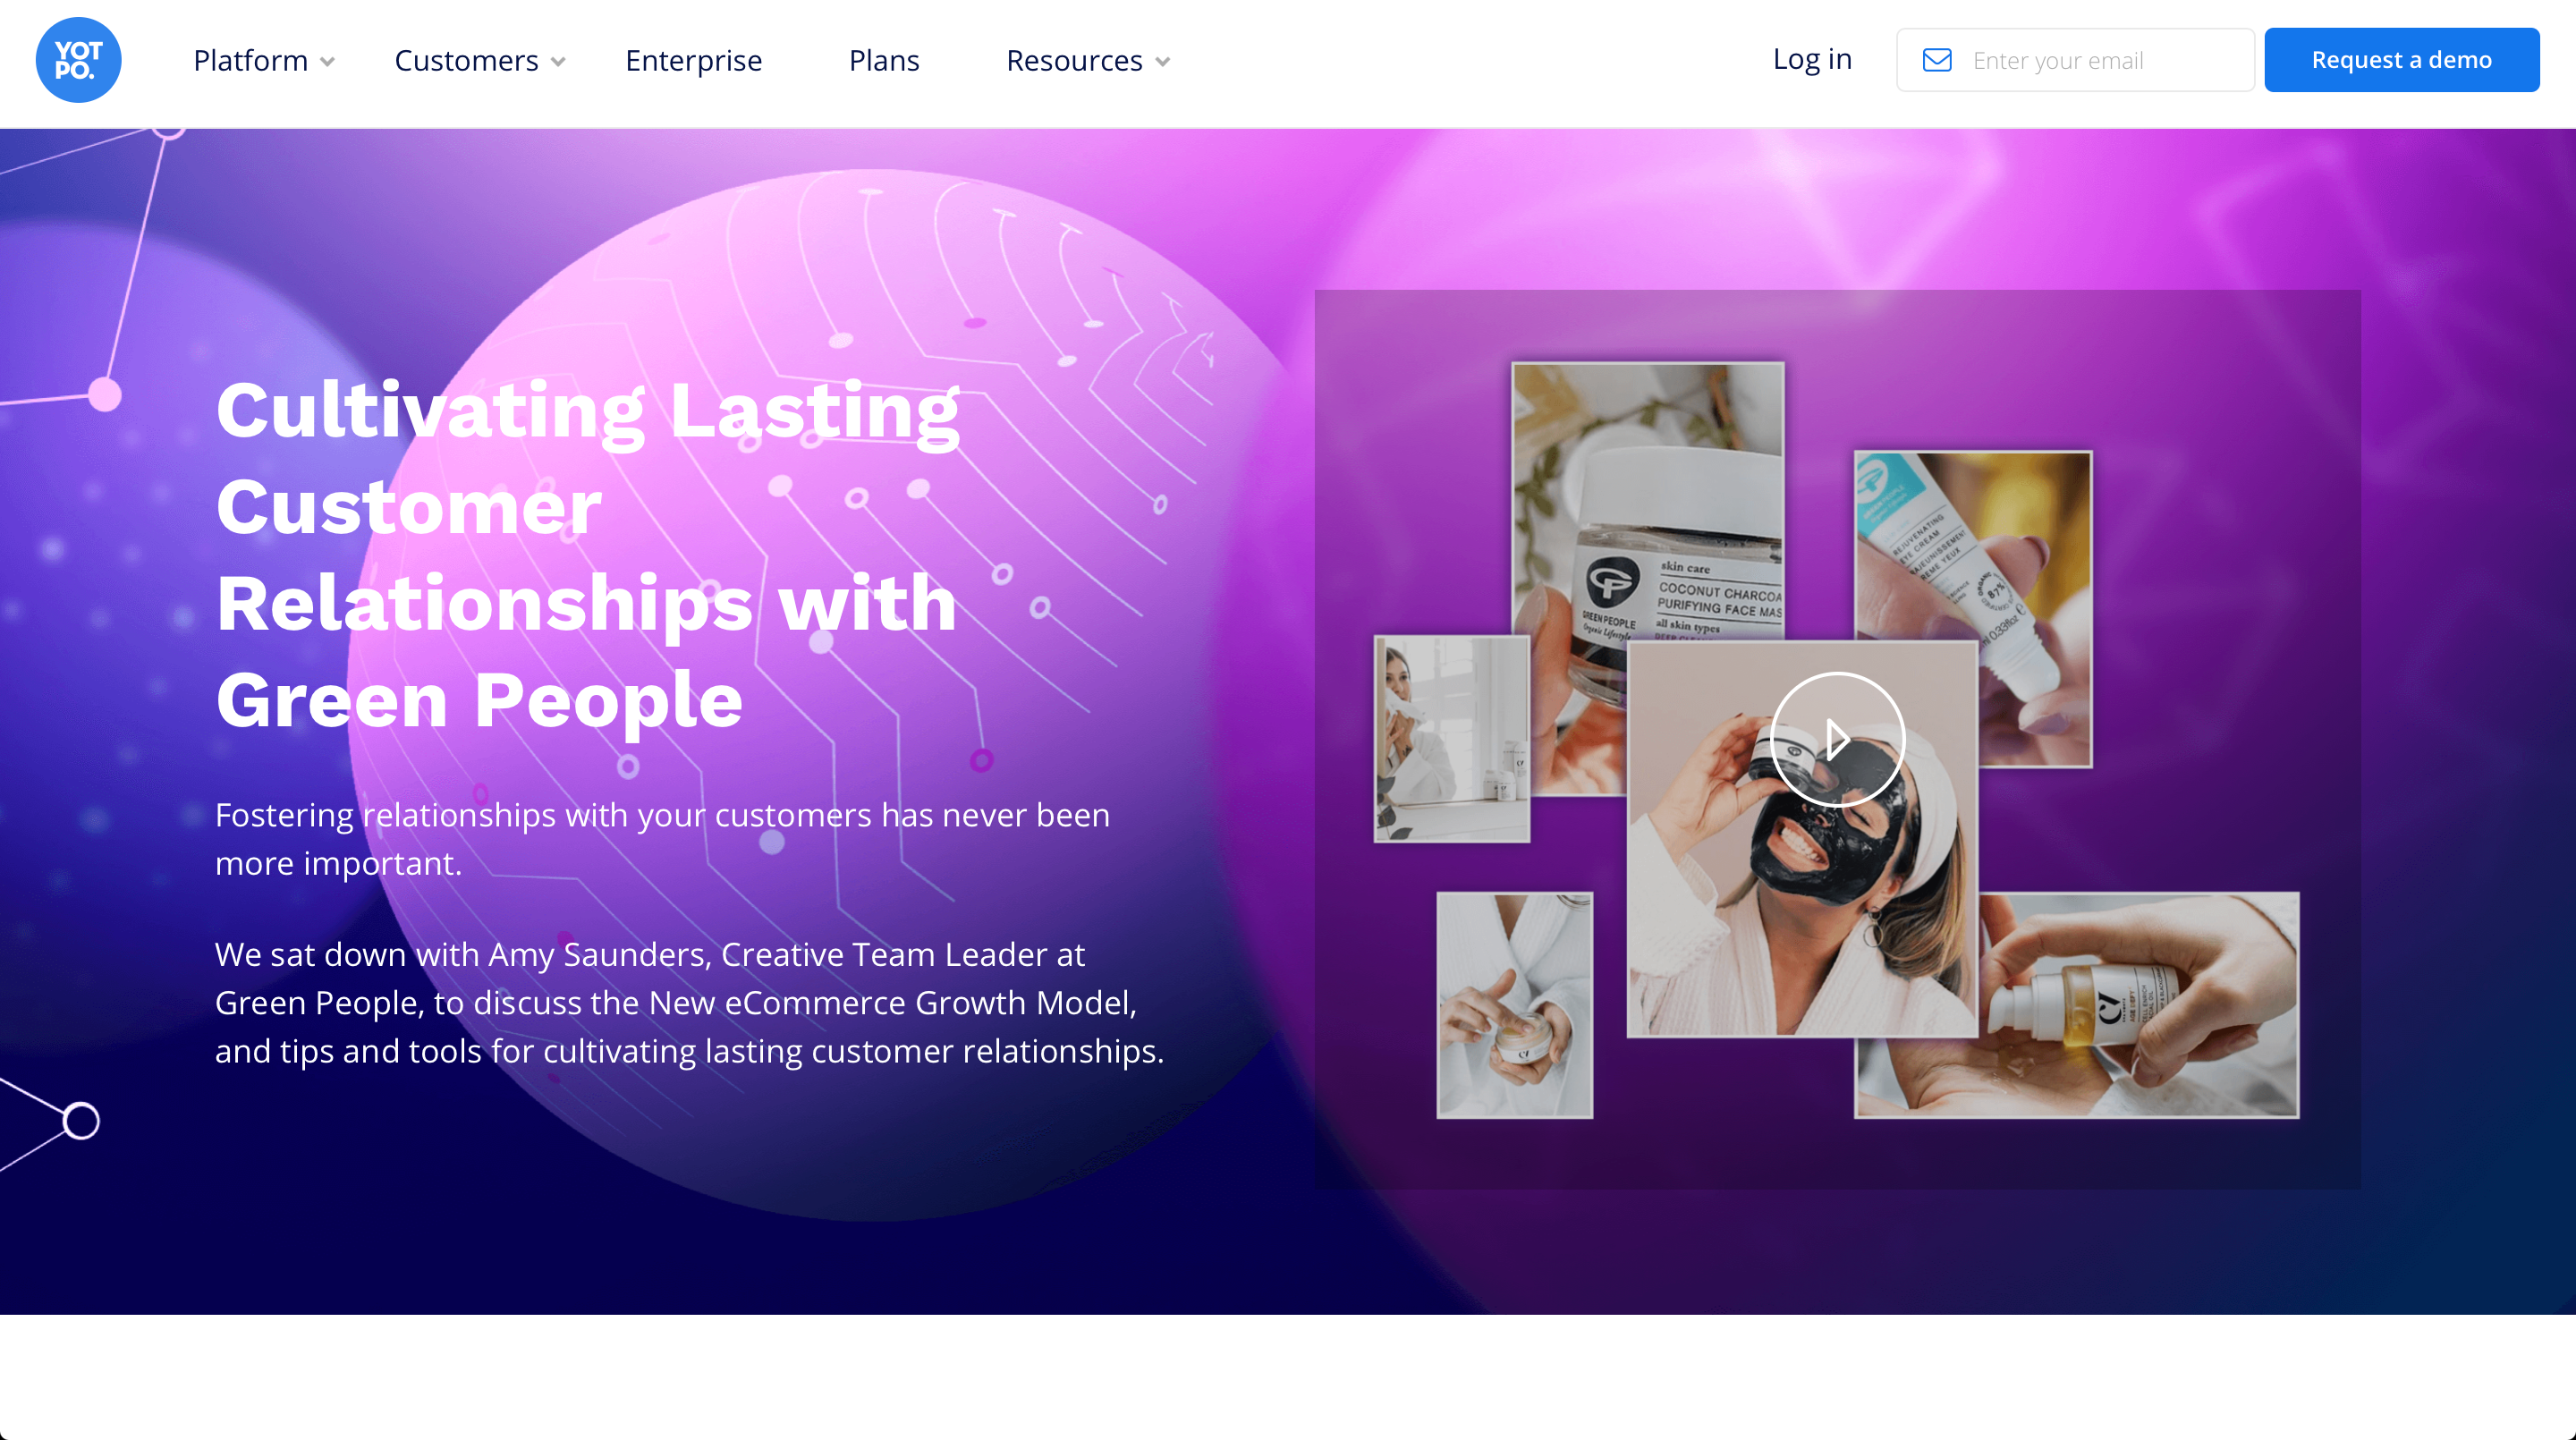Screen dimensions: 2576x1440
Task: Play the Green People video
Action: (1837, 739)
